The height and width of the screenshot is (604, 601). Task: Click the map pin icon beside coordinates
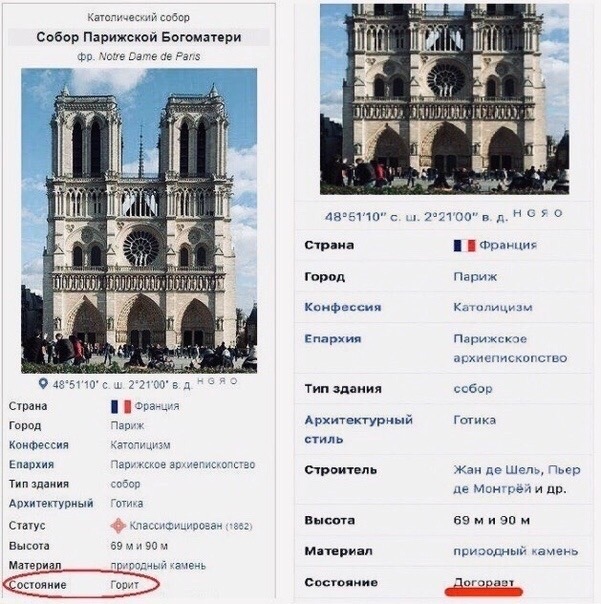click(43, 383)
